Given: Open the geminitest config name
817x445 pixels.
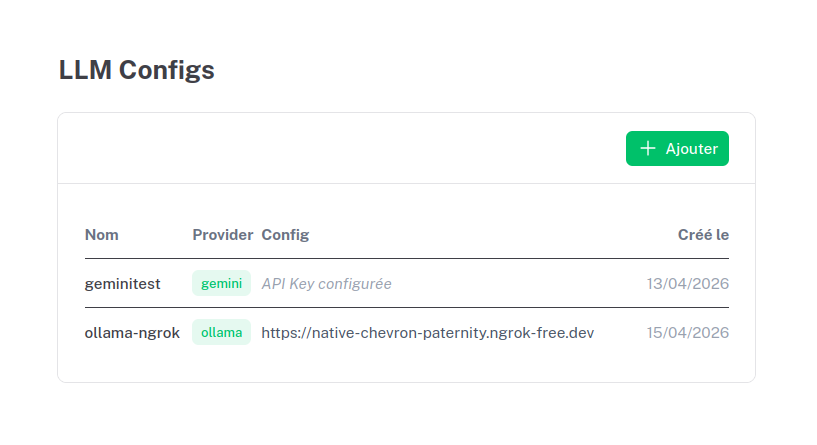Looking at the screenshot, I should tap(122, 283).
